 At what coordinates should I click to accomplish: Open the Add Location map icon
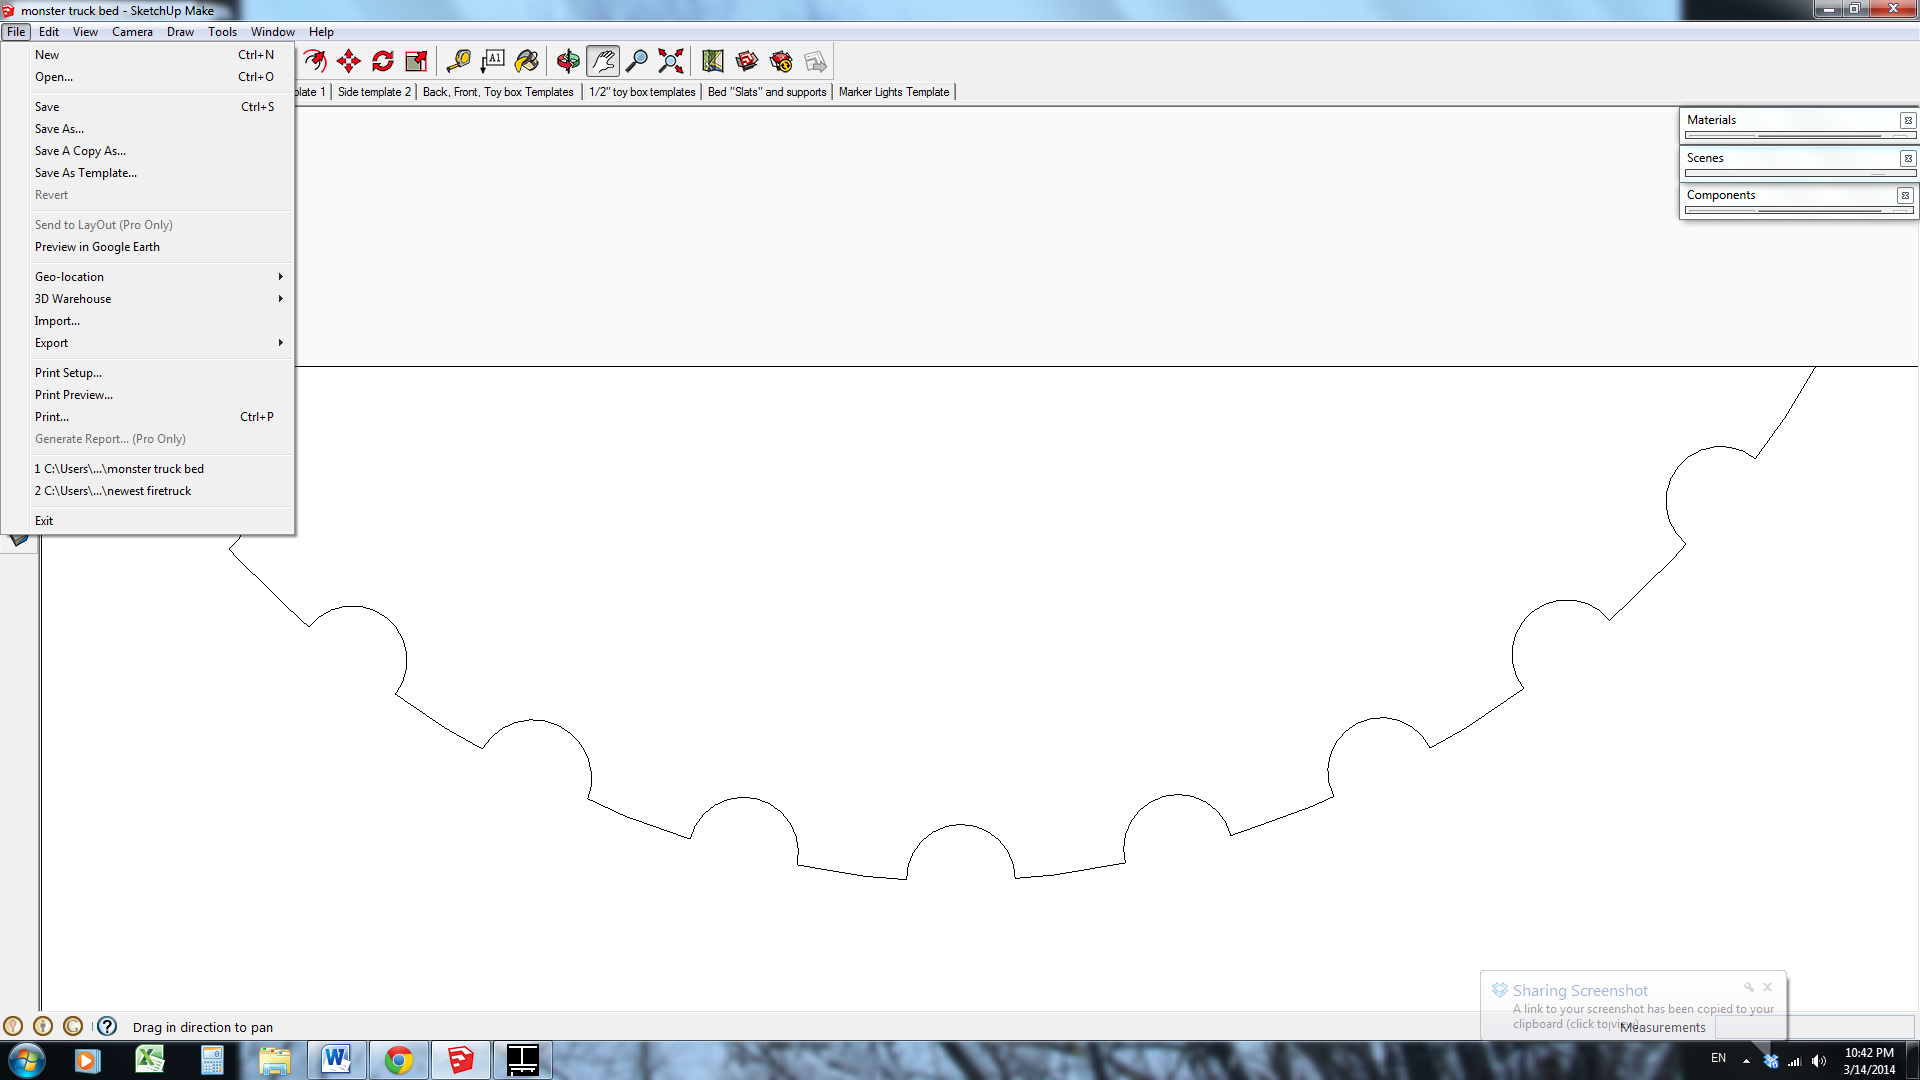[x=713, y=62]
